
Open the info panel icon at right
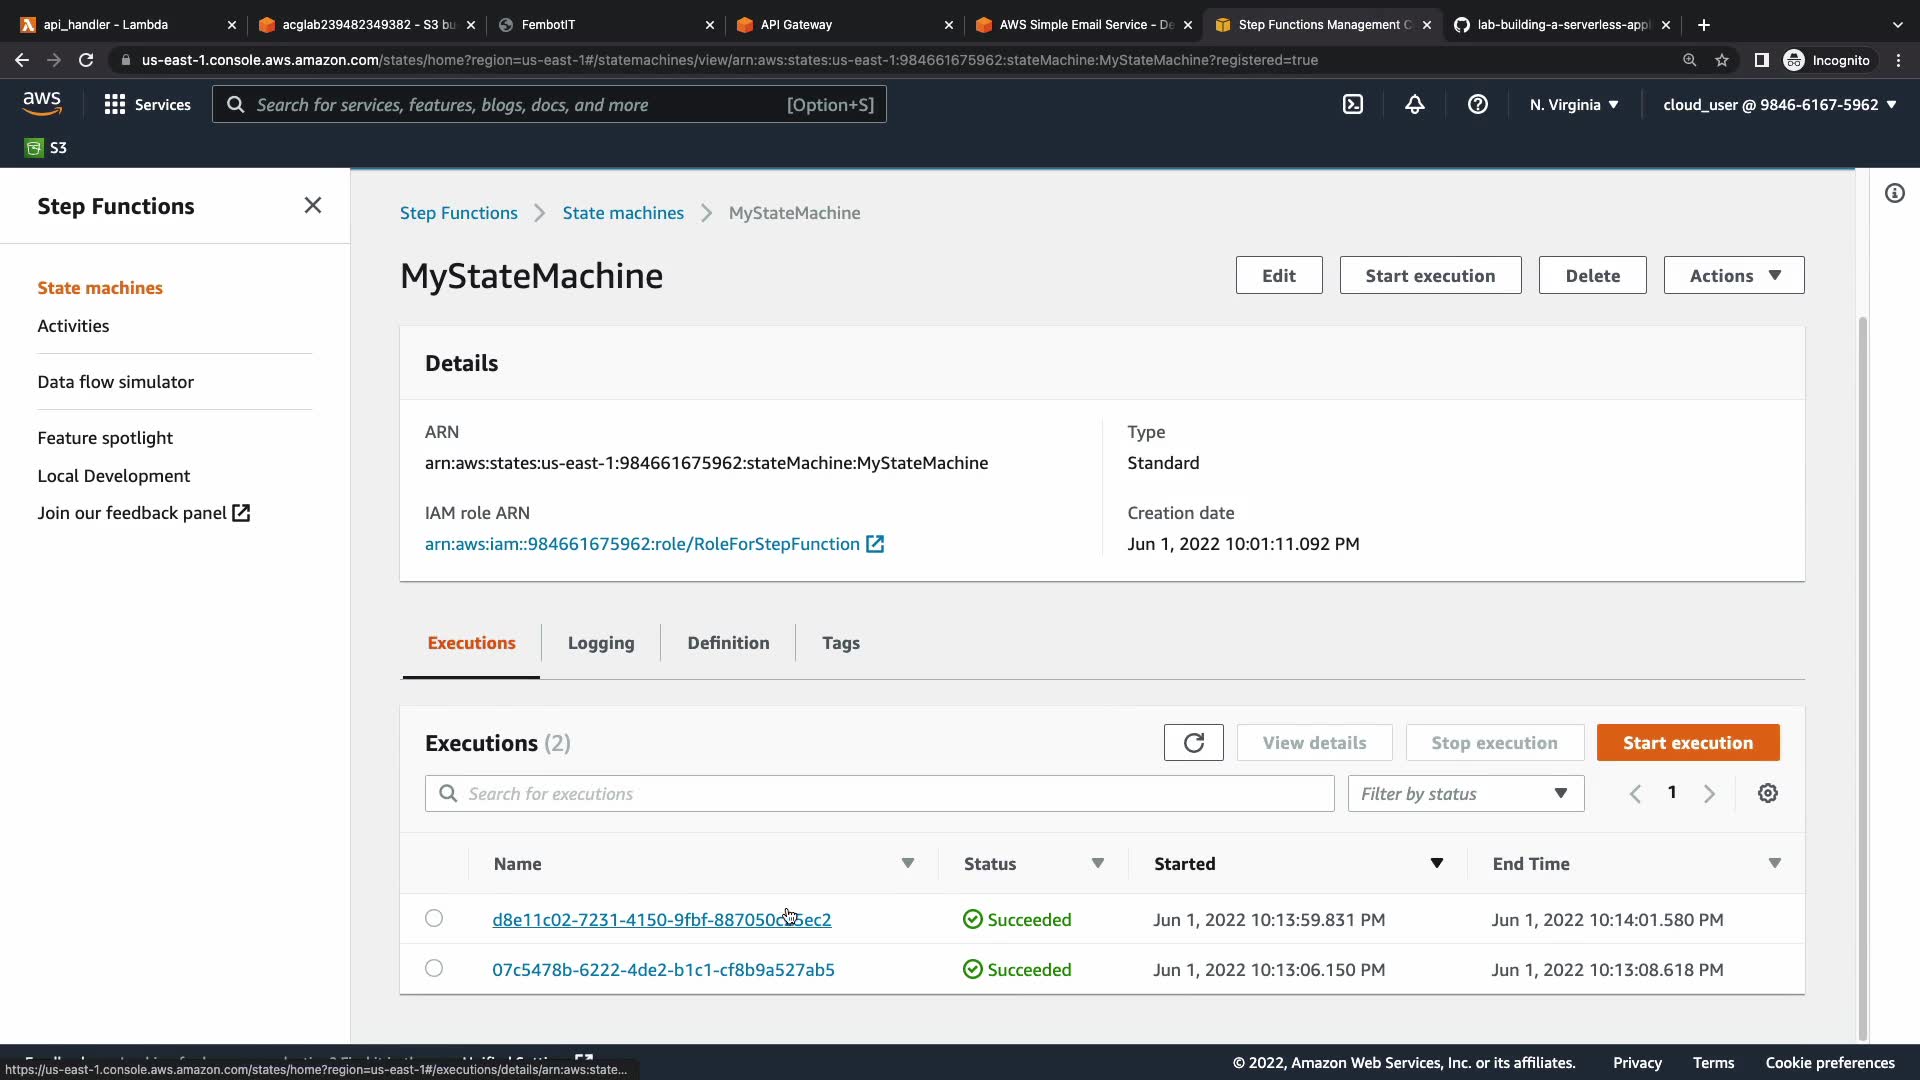click(x=1894, y=193)
